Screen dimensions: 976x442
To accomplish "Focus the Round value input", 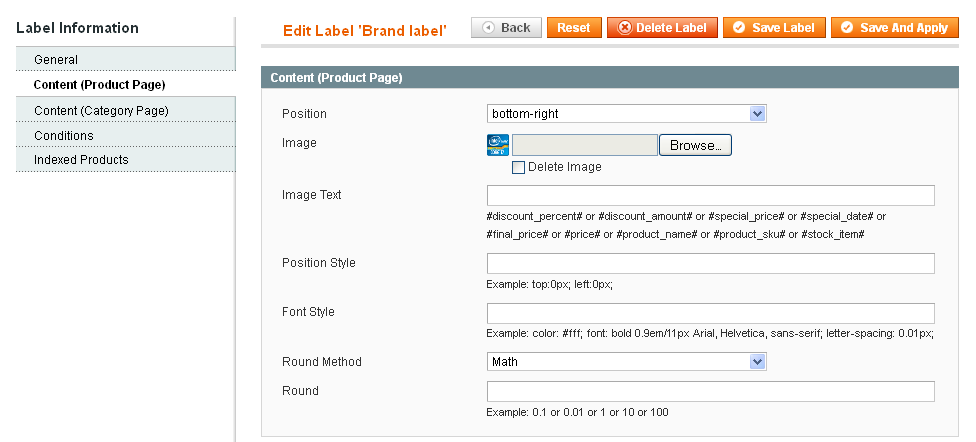I will (x=710, y=391).
